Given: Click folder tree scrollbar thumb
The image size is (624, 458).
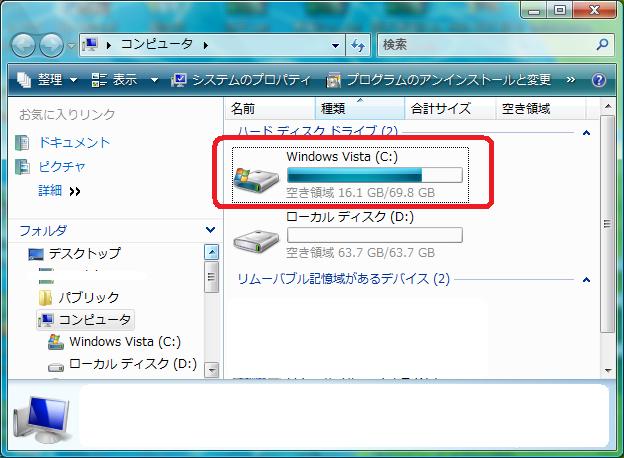Looking at the screenshot, I should [211, 277].
